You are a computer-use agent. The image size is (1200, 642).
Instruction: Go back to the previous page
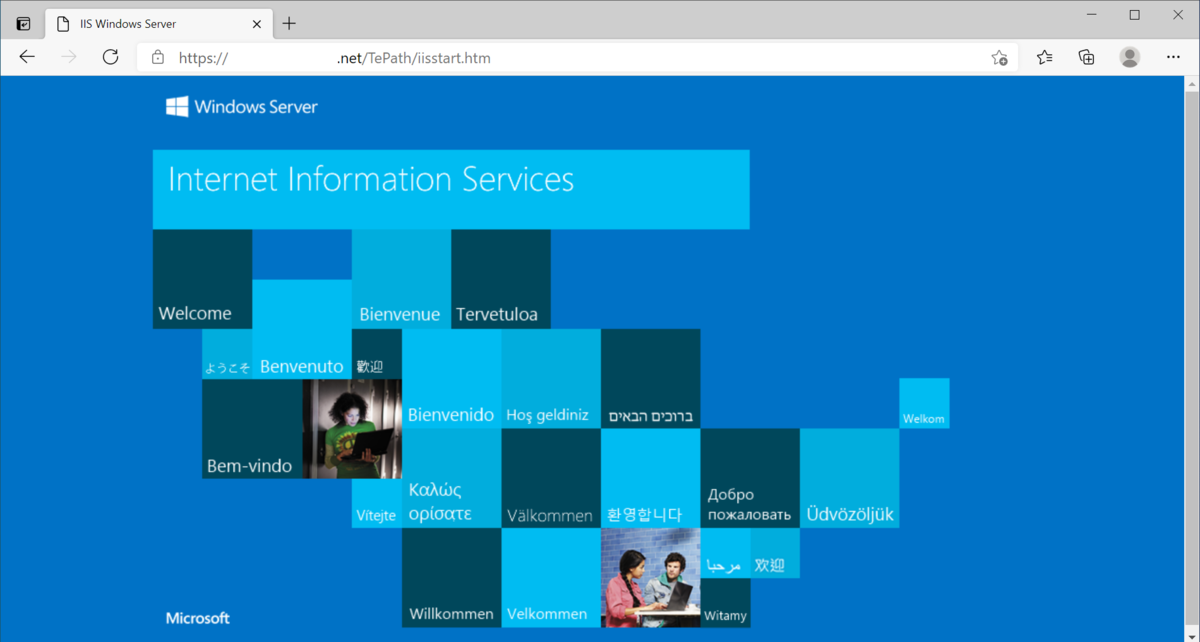(27, 57)
